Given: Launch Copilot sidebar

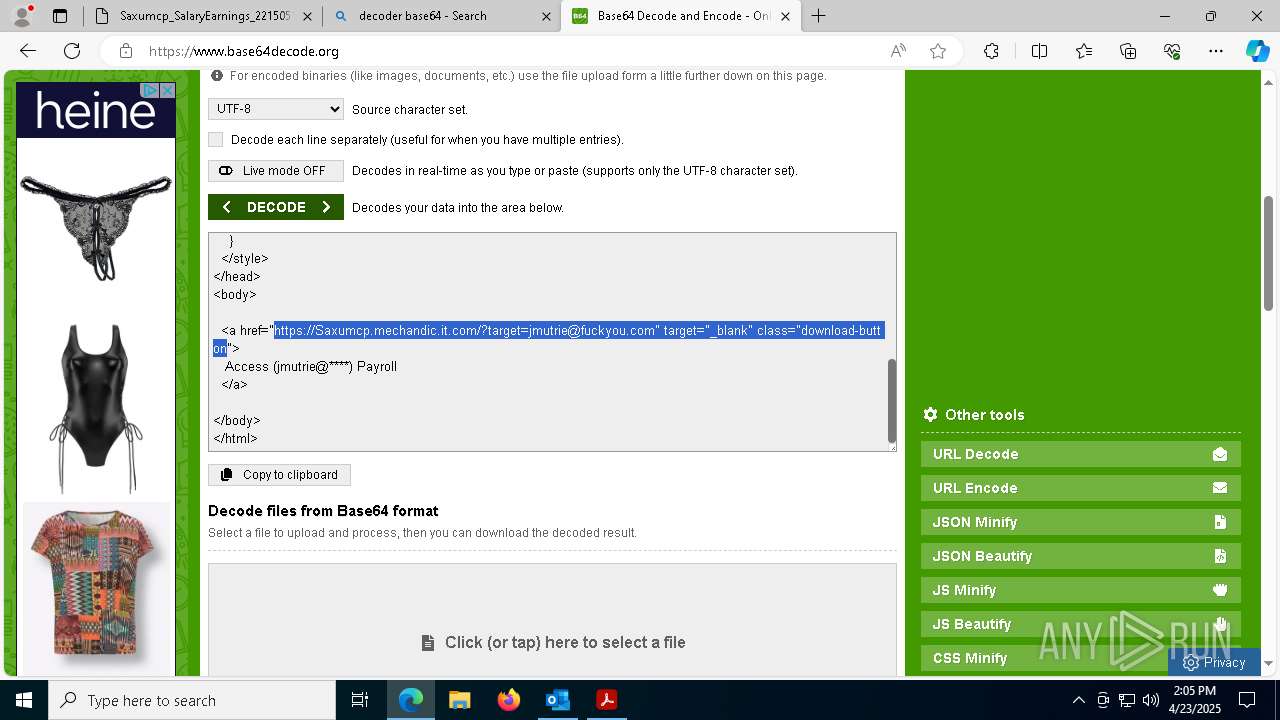Looking at the screenshot, I should (1257, 51).
